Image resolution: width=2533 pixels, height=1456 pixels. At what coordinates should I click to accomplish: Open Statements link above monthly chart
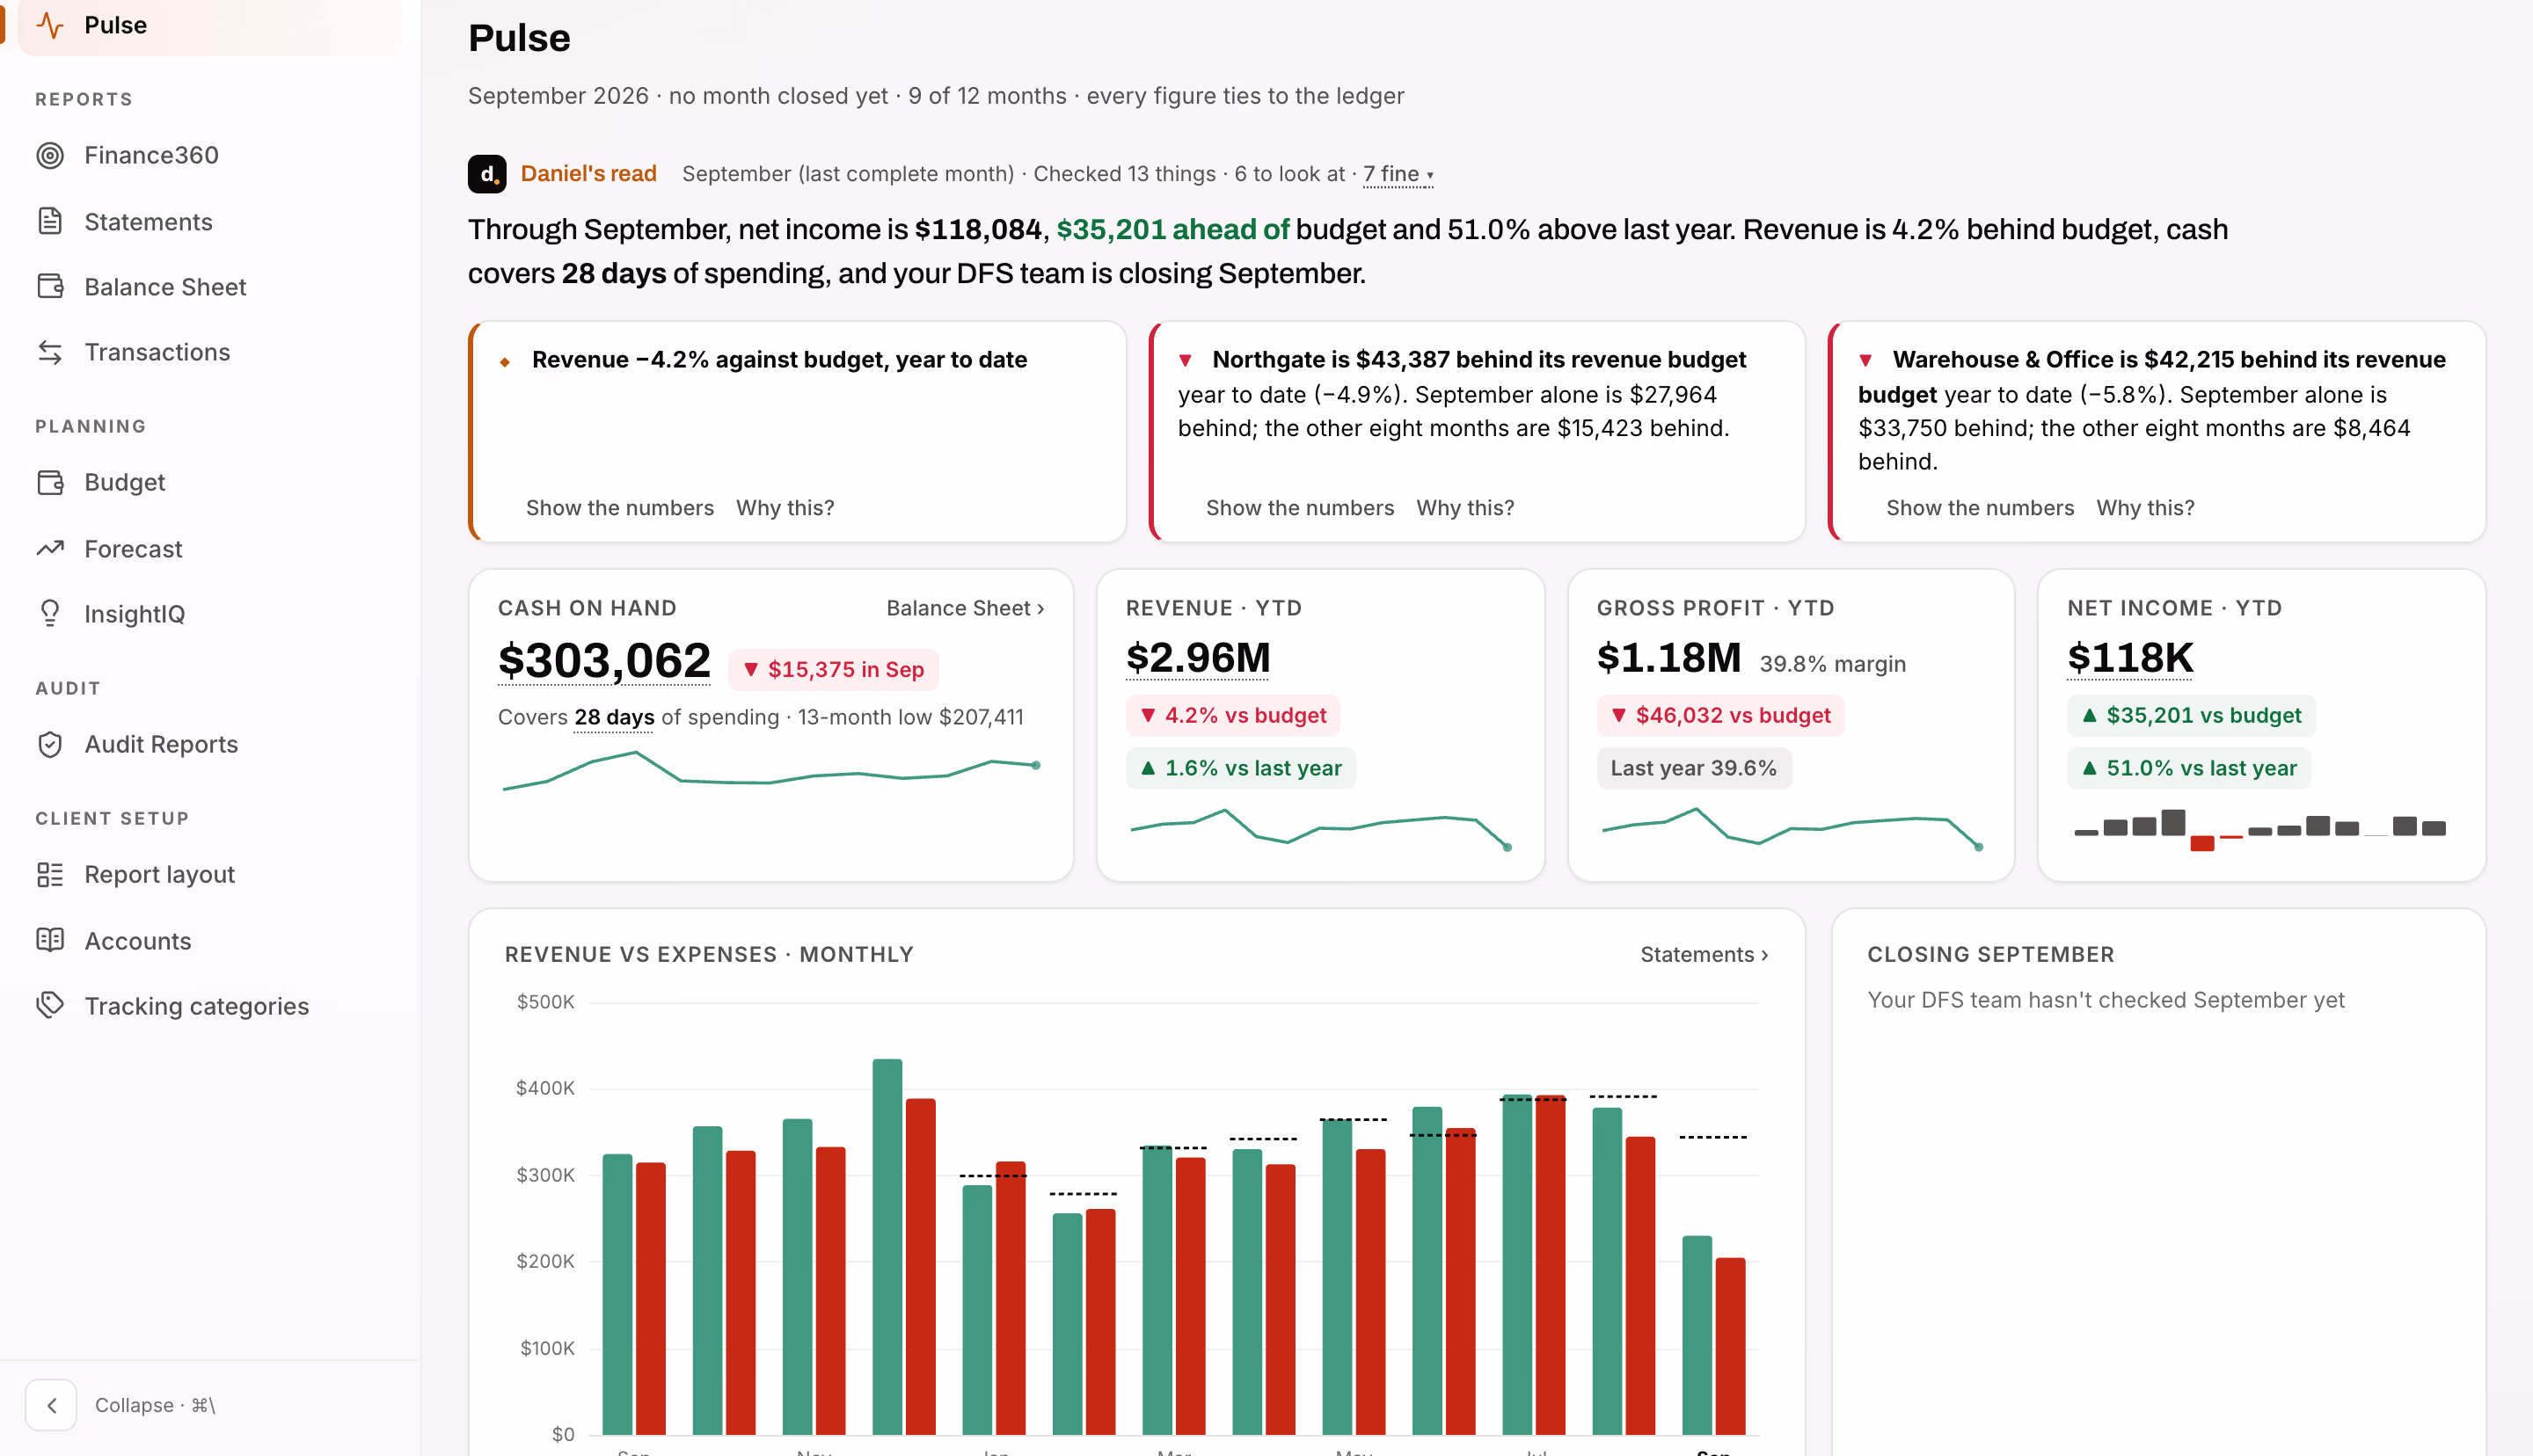[1704, 954]
